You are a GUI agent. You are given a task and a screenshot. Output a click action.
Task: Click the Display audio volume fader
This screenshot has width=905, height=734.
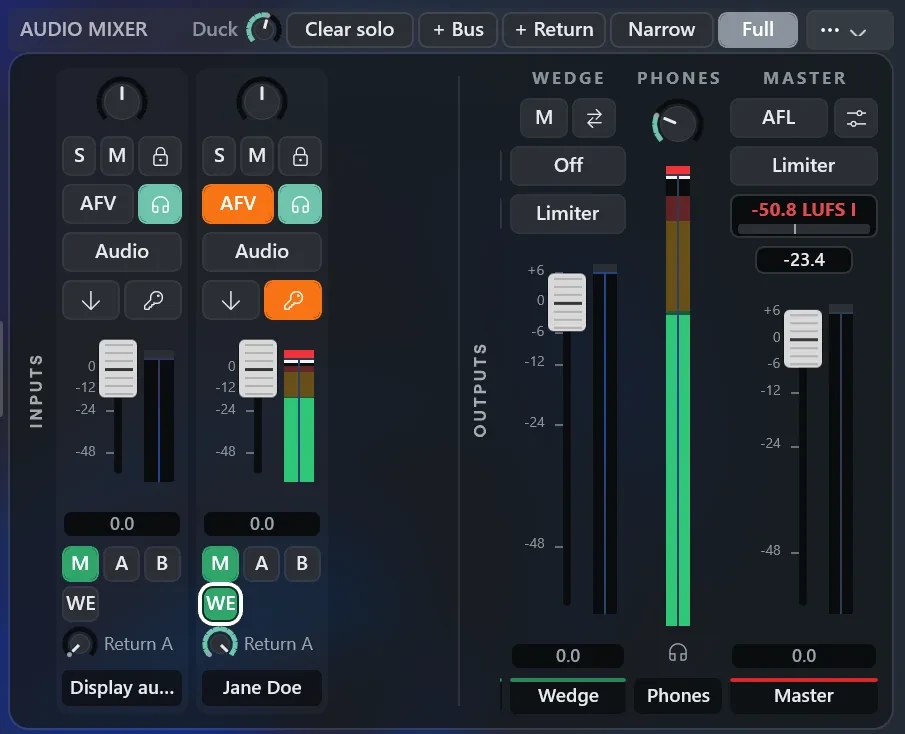coord(118,369)
